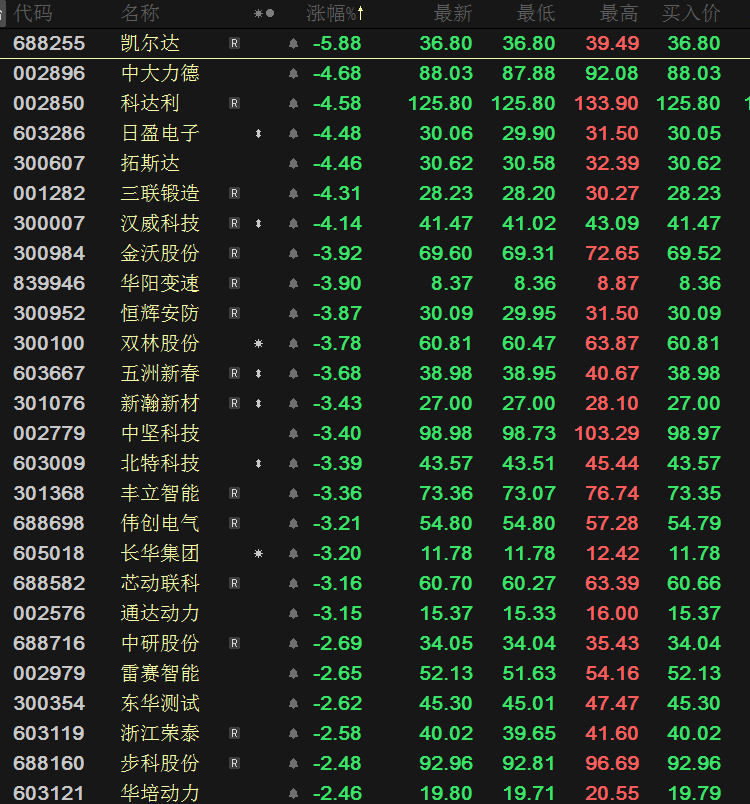
Task: Click the R badge on 步科股份 row
Action: [234, 763]
